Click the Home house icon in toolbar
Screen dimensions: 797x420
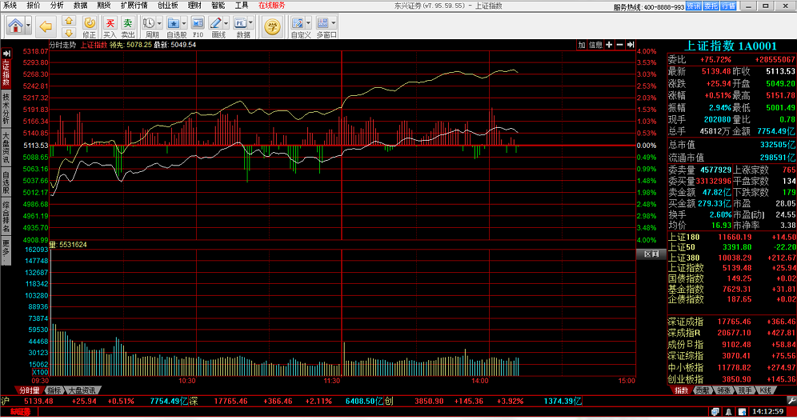(15, 25)
